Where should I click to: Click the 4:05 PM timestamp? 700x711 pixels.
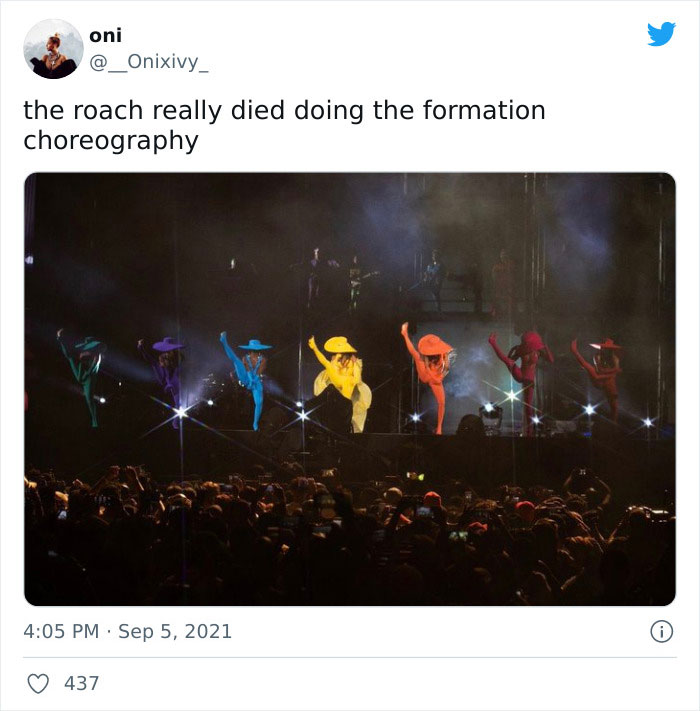pos(61,632)
